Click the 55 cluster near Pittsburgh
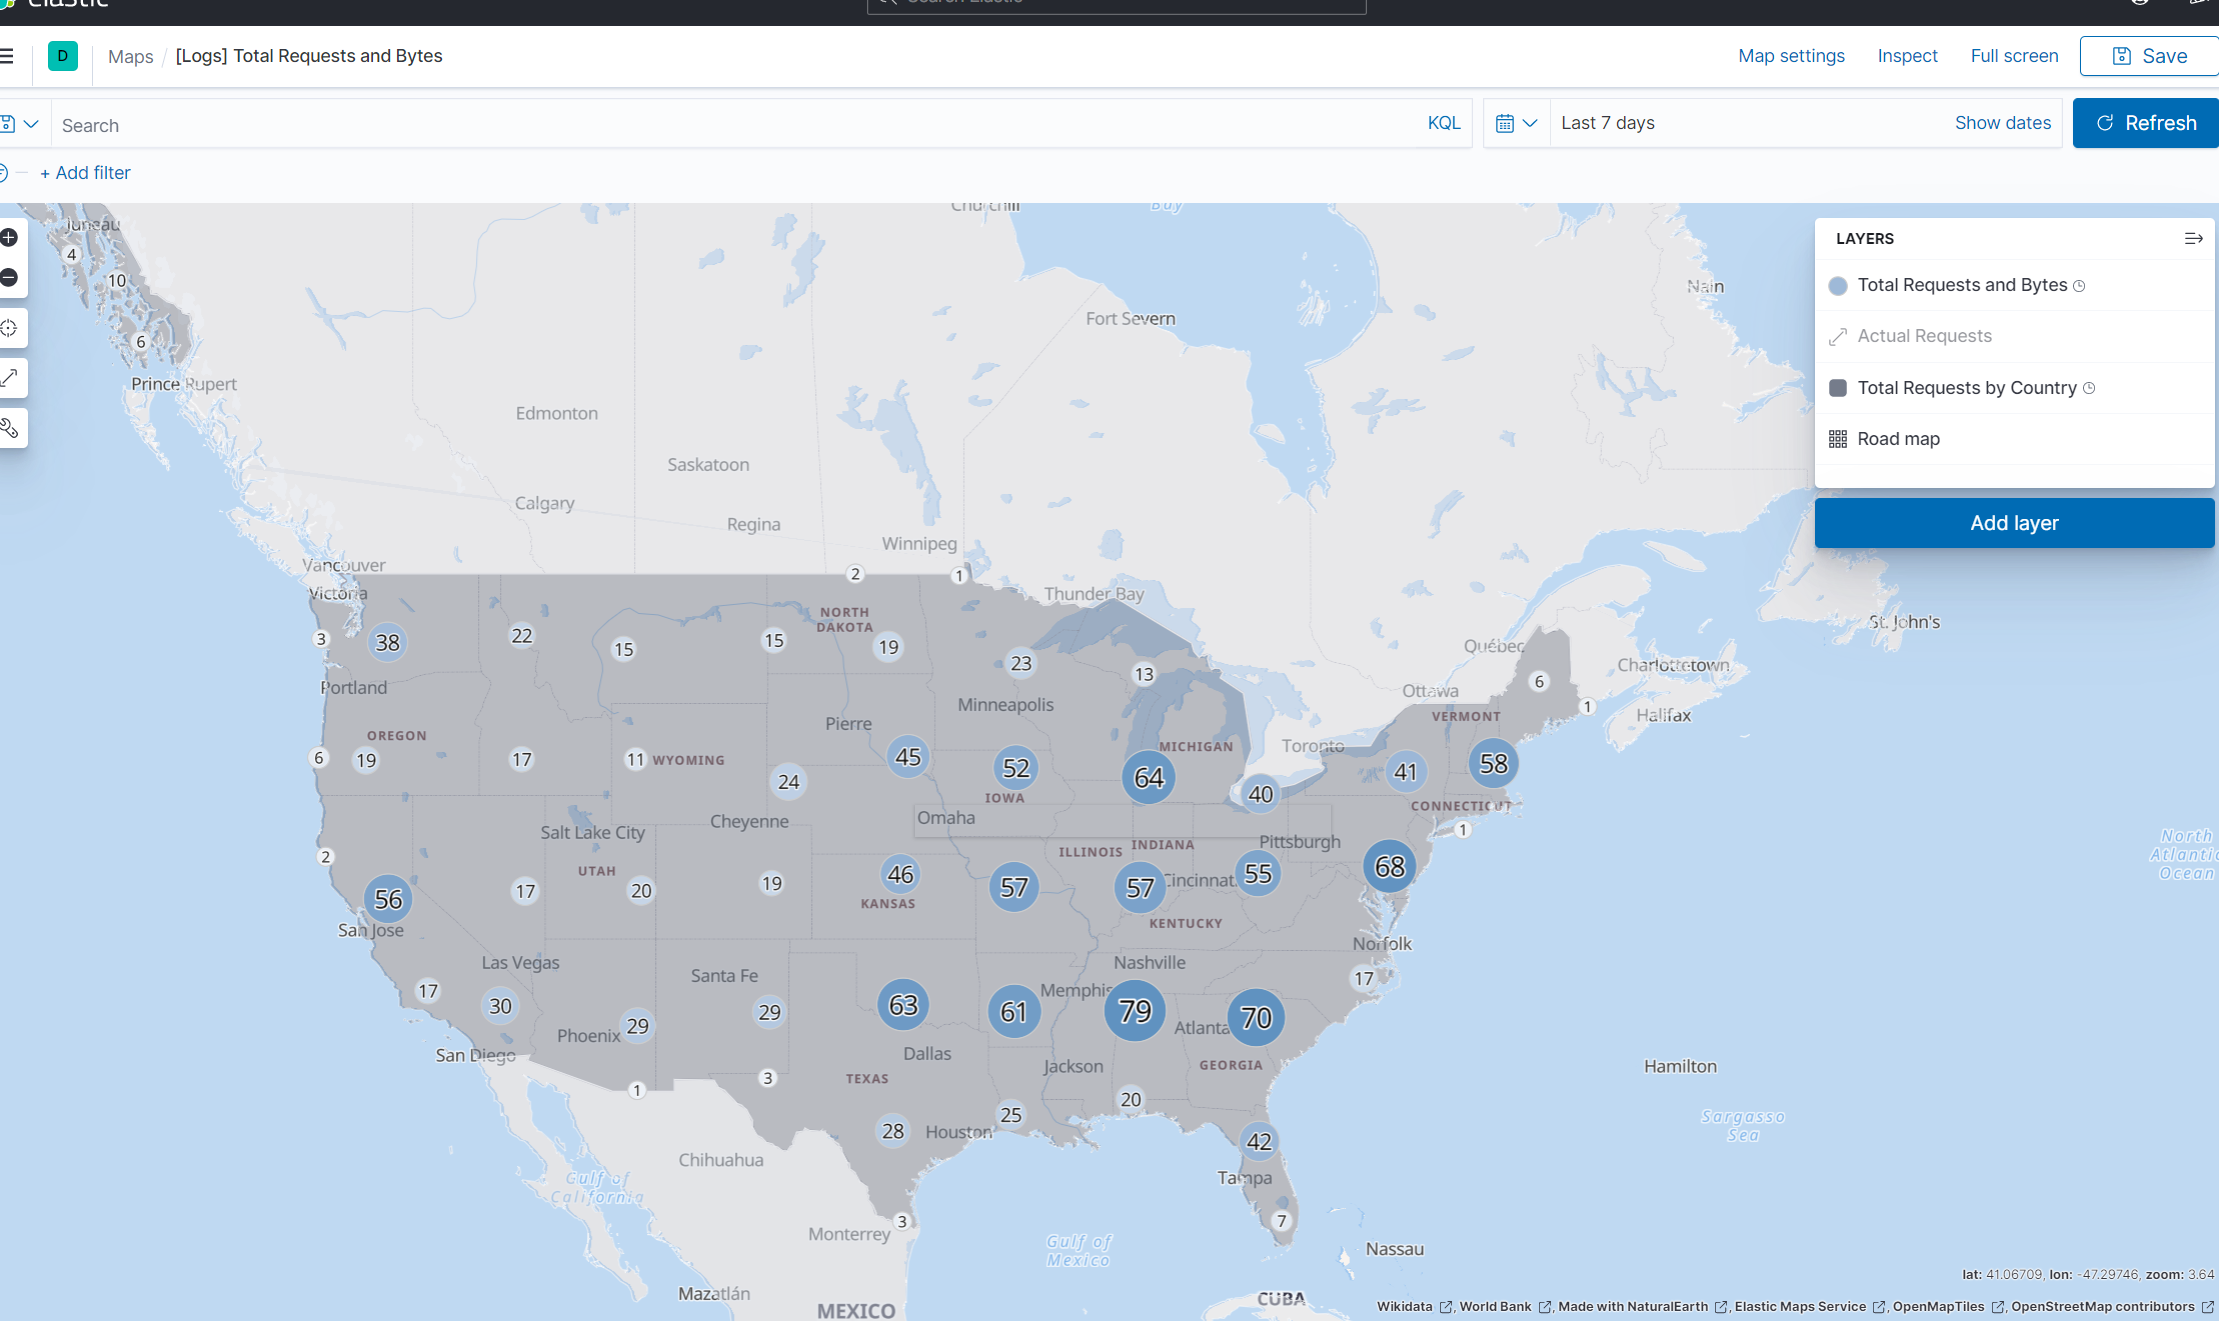This screenshot has width=2219, height=1321. click(1258, 874)
